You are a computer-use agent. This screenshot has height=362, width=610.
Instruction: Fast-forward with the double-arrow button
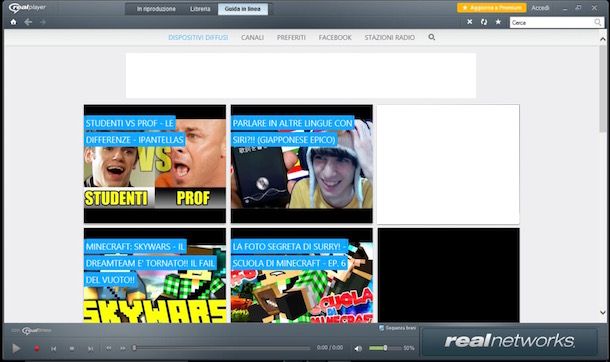(x=123, y=348)
